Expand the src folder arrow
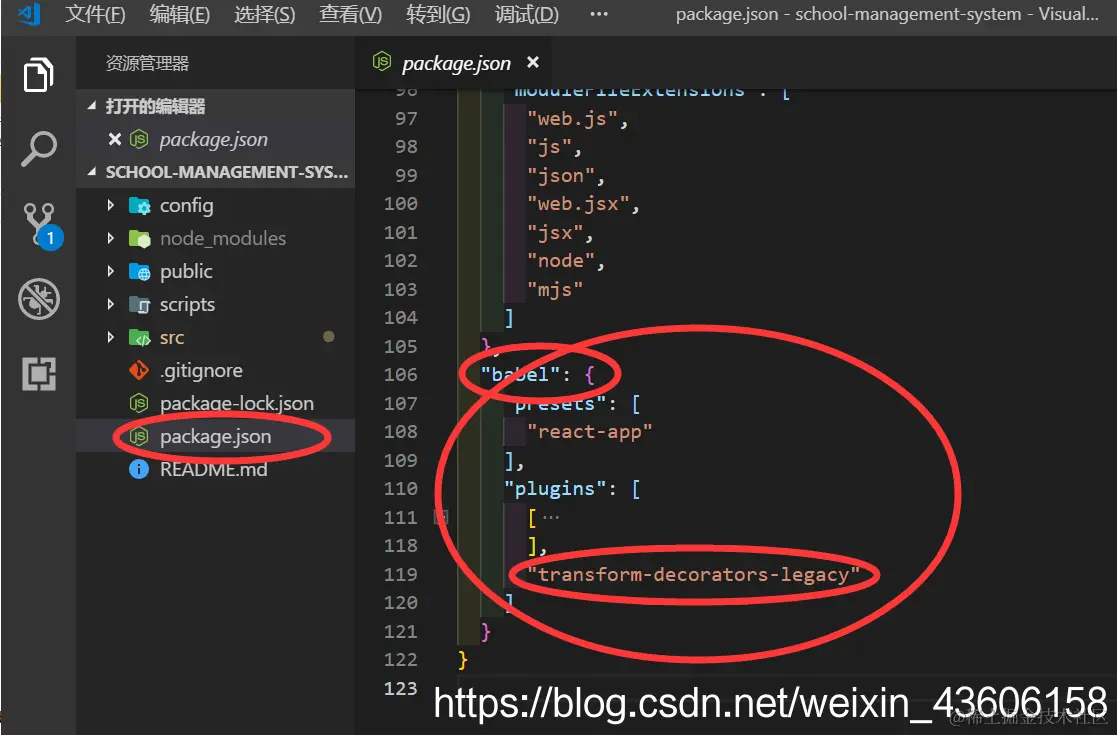1117x735 pixels. point(110,336)
